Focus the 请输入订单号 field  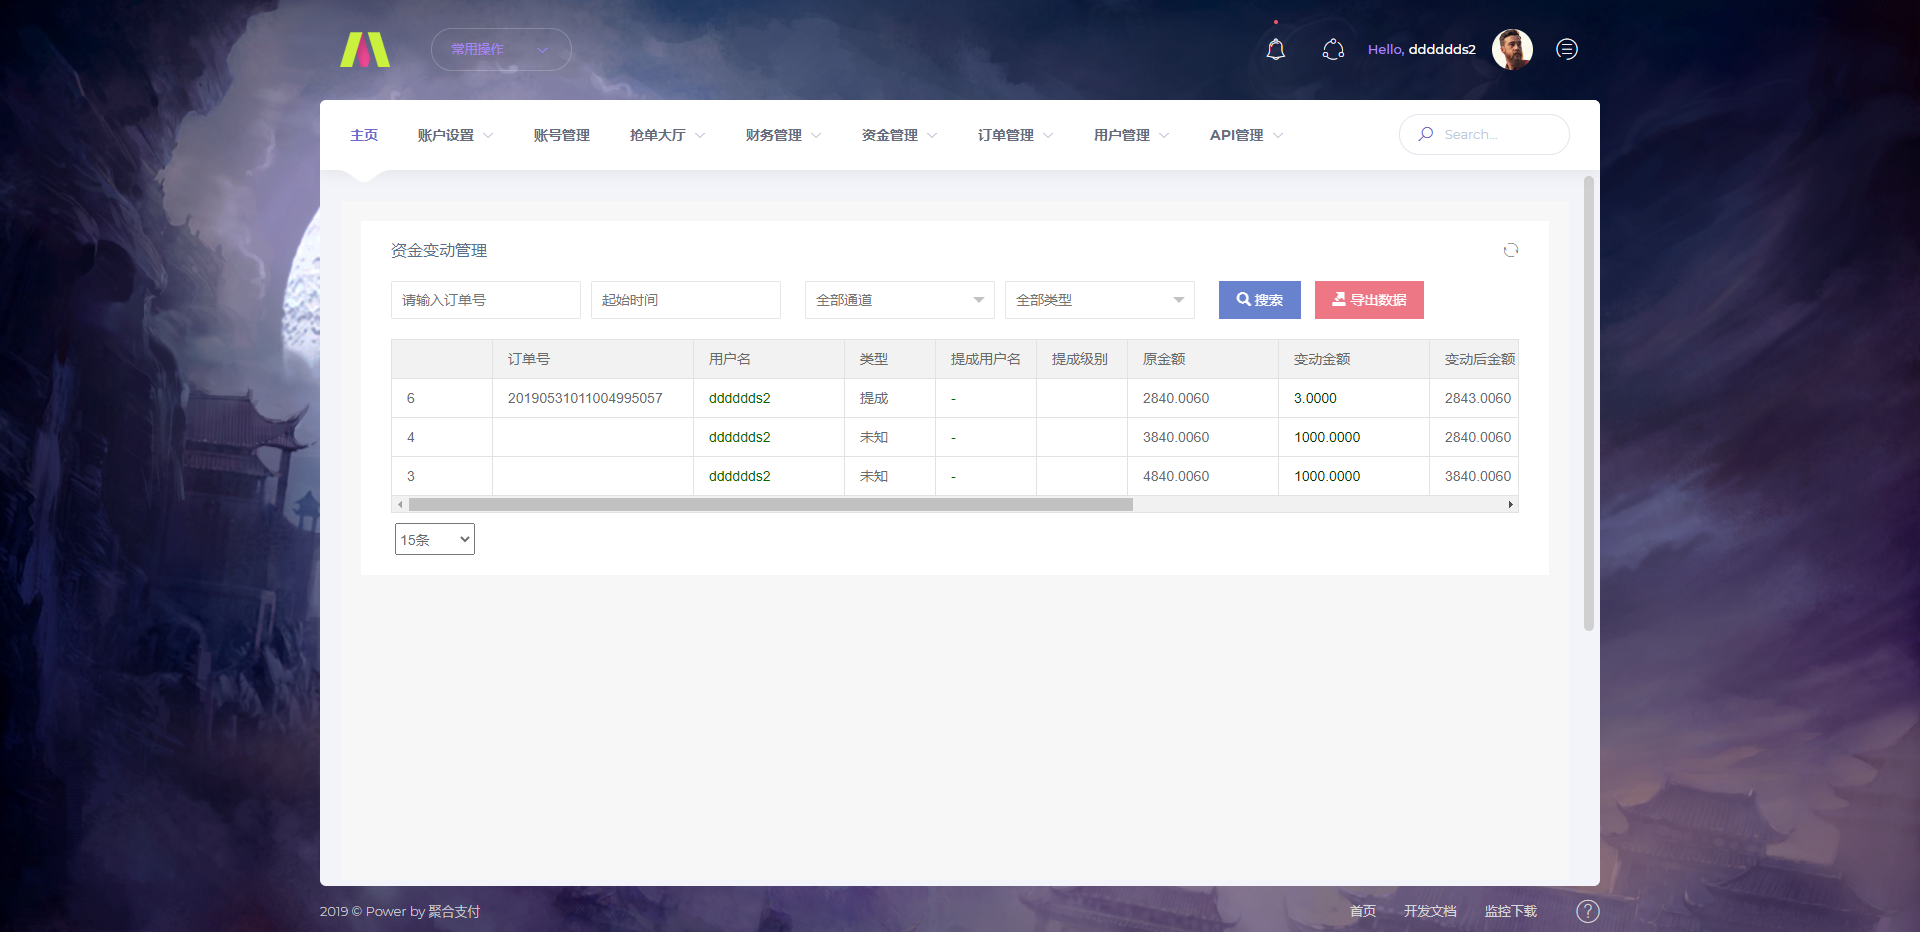[x=486, y=300]
